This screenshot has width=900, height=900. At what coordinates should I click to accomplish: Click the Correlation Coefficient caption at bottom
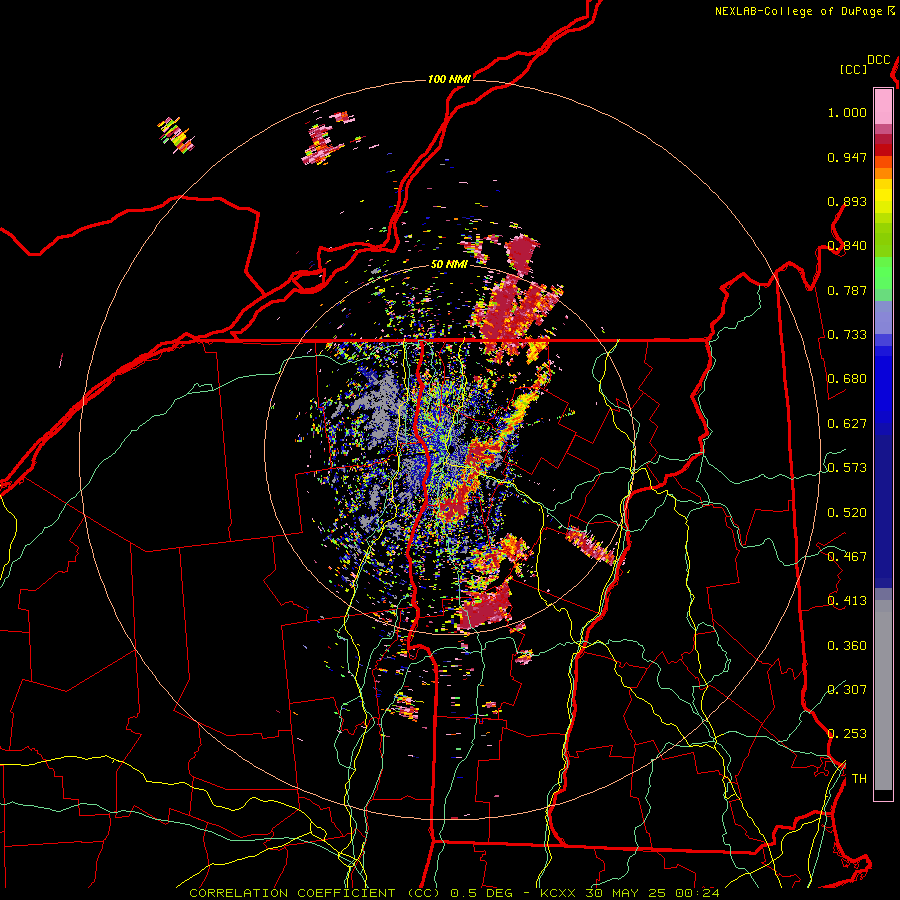point(454,893)
